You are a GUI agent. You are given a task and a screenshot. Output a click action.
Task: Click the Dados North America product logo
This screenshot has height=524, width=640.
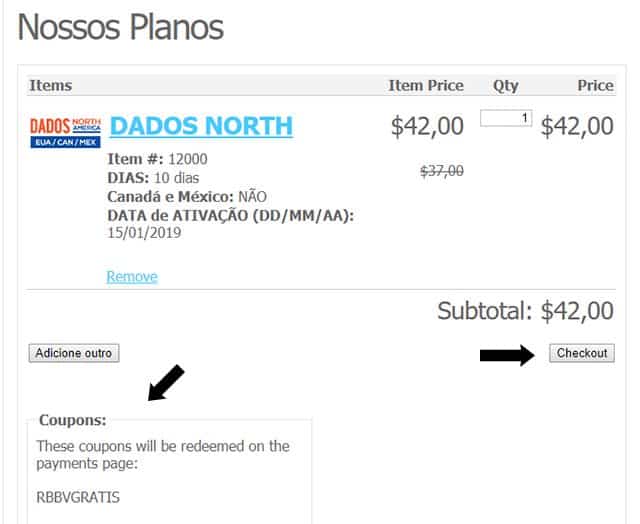tap(65, 133)
